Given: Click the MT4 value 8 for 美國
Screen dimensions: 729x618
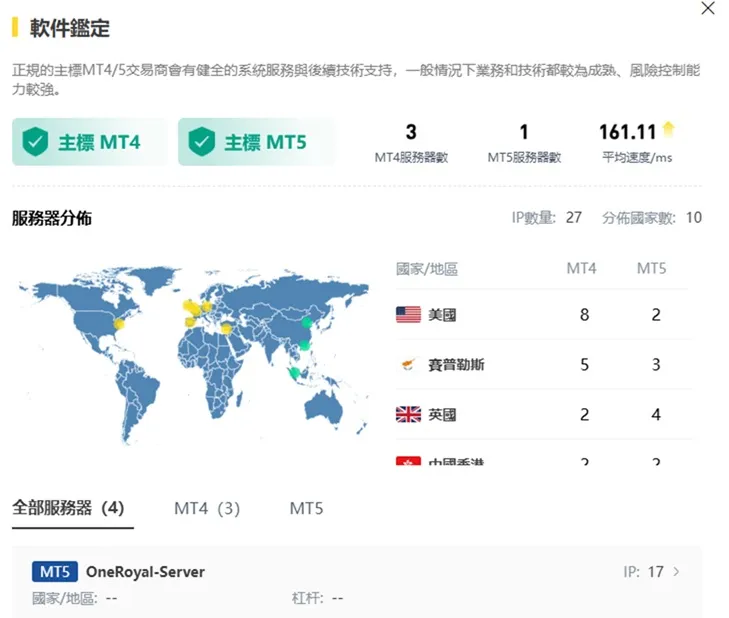Looking at the screenshot, I should pyautogui.click(x=584, y=315).
